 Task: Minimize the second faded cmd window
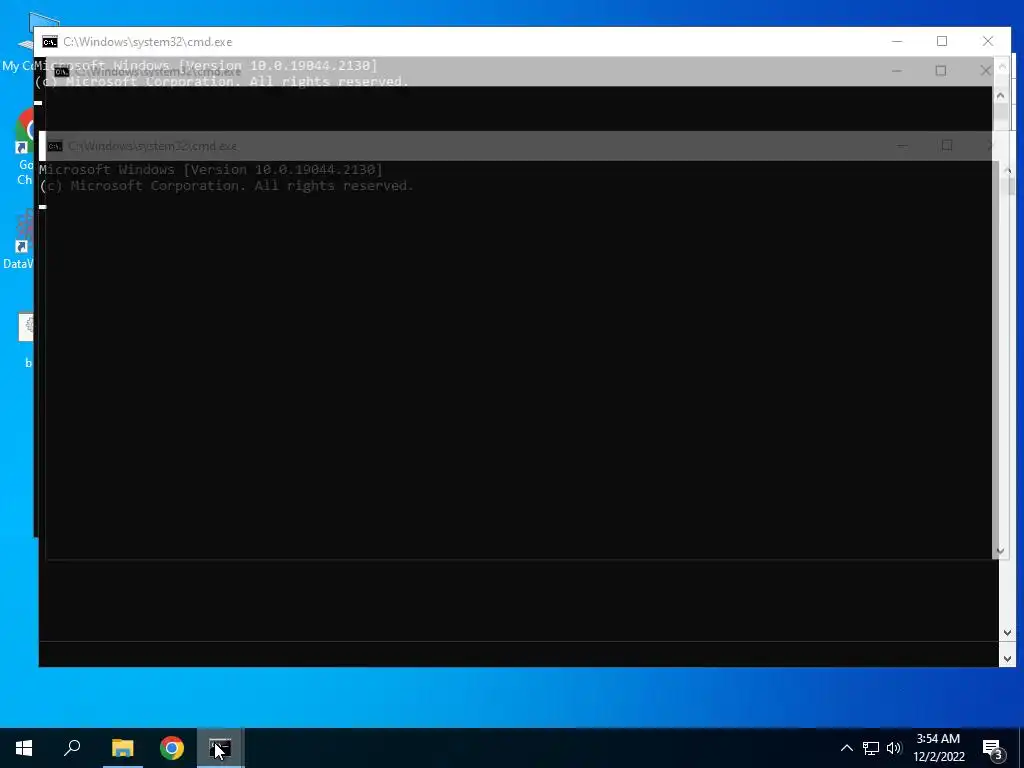(897, 71)
